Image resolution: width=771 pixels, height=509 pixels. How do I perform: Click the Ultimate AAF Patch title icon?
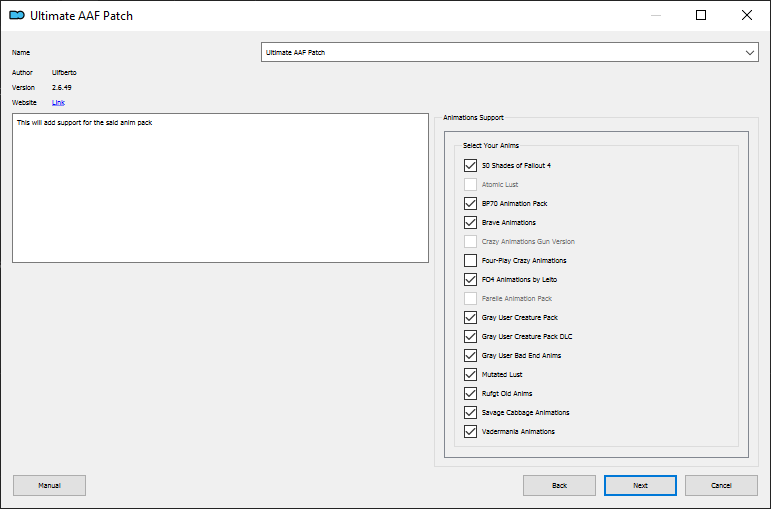[x=17, y=15]
